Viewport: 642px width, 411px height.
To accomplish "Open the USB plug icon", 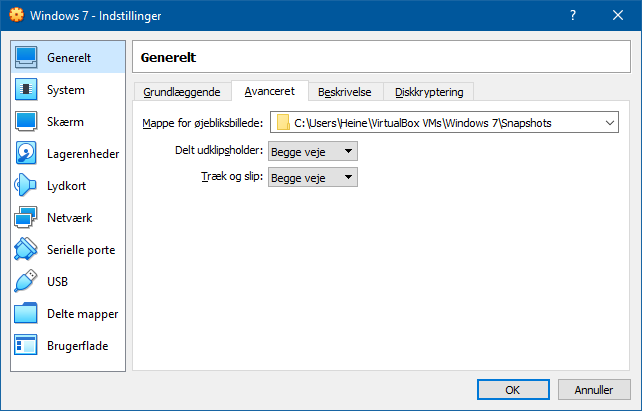I will tap(25, 281).
